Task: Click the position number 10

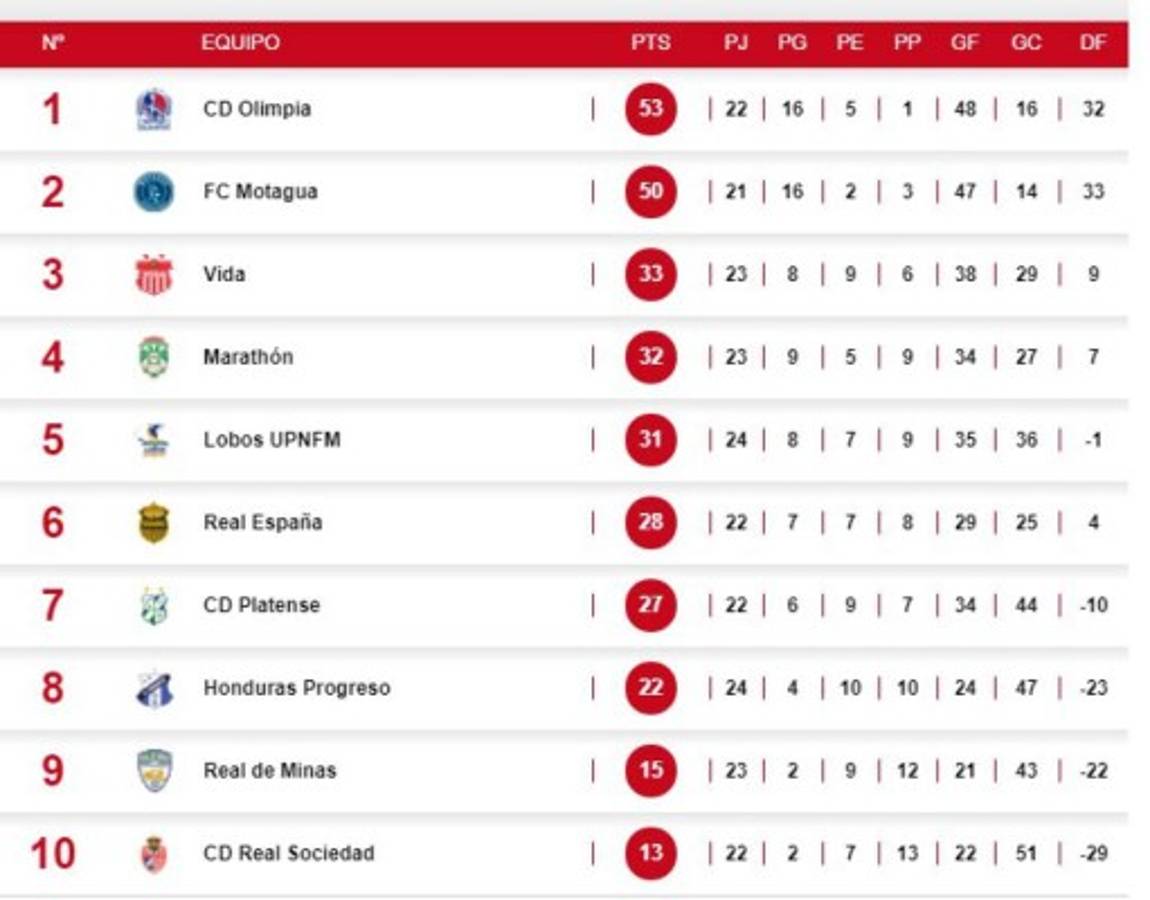Action: pos(52,854)
